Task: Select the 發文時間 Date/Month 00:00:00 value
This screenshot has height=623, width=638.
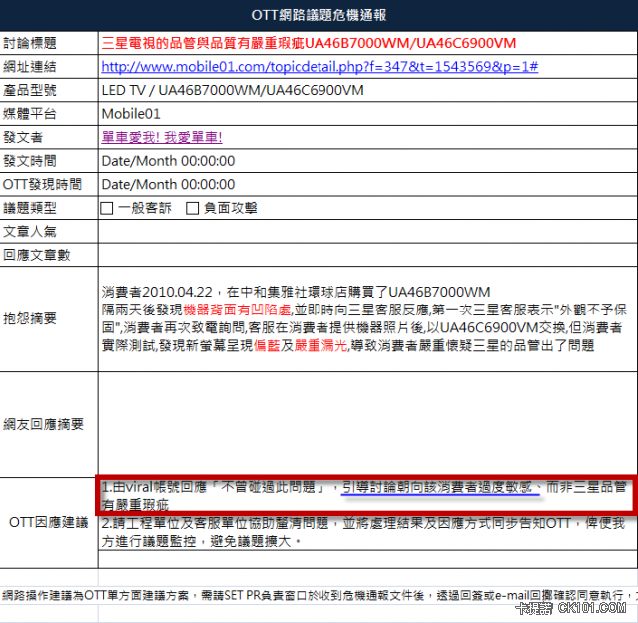Action: [x=168, y=161]
